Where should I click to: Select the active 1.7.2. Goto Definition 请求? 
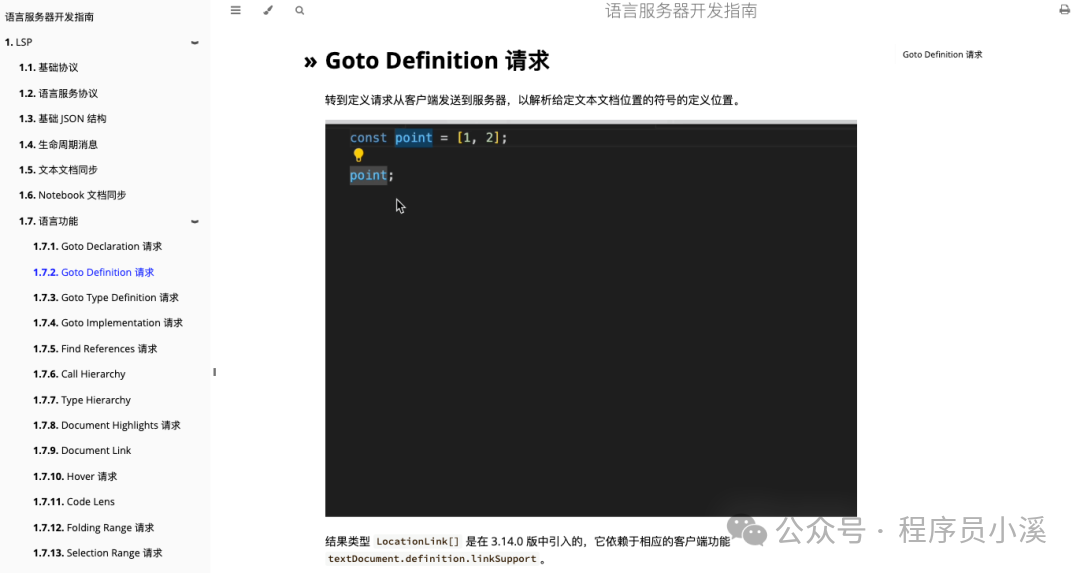click(94, 272)
